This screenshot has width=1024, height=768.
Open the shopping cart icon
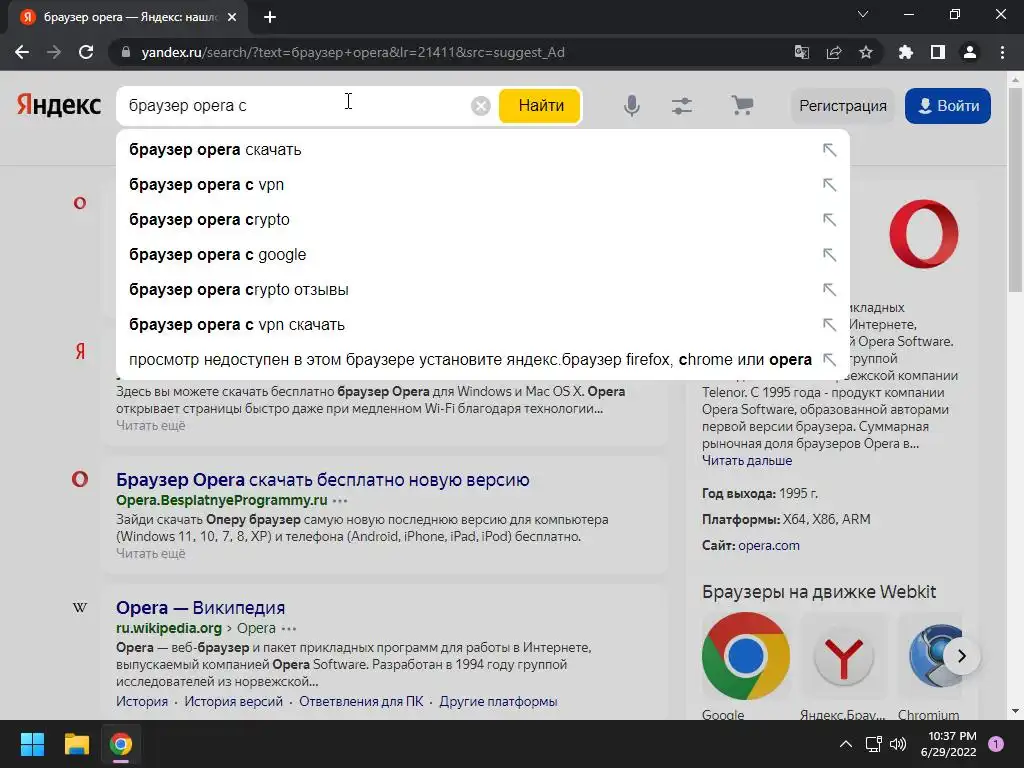tap(742, 105)
